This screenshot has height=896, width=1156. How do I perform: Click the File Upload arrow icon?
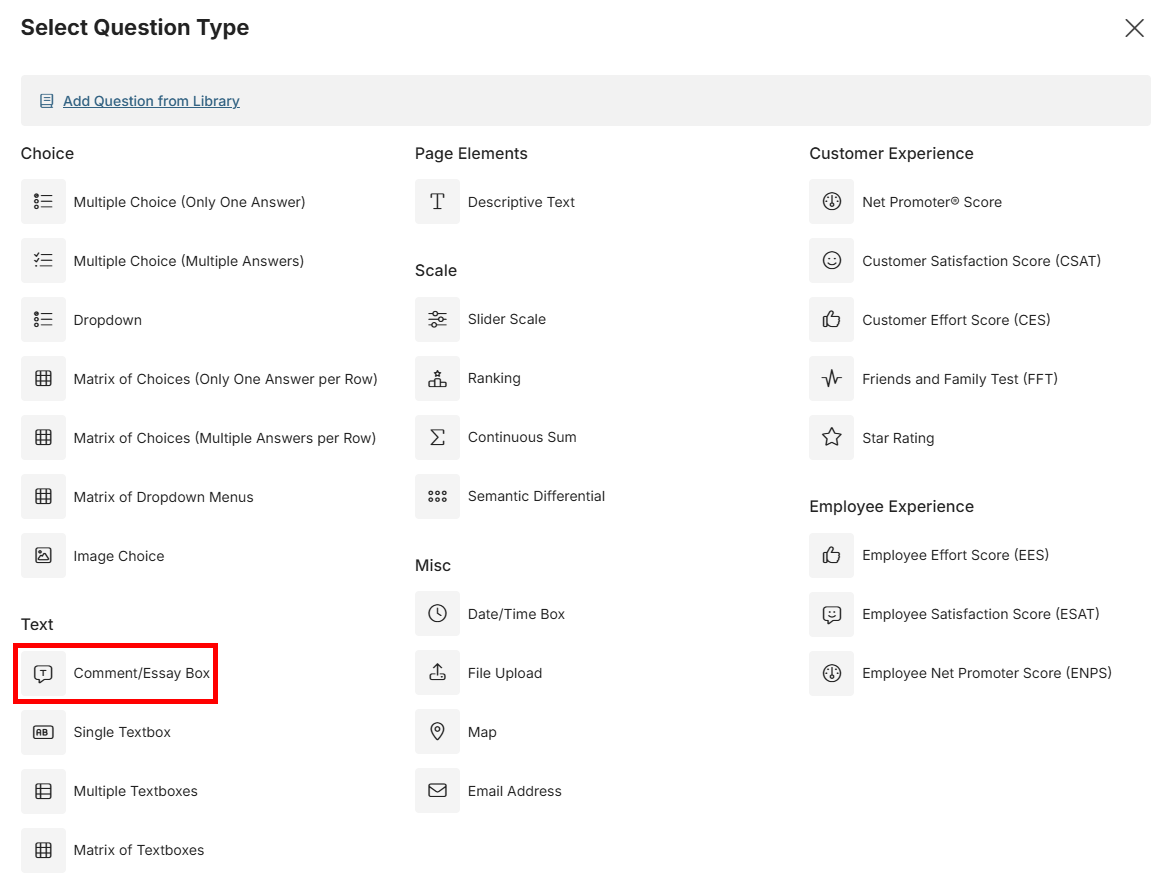tap(437, 673)
